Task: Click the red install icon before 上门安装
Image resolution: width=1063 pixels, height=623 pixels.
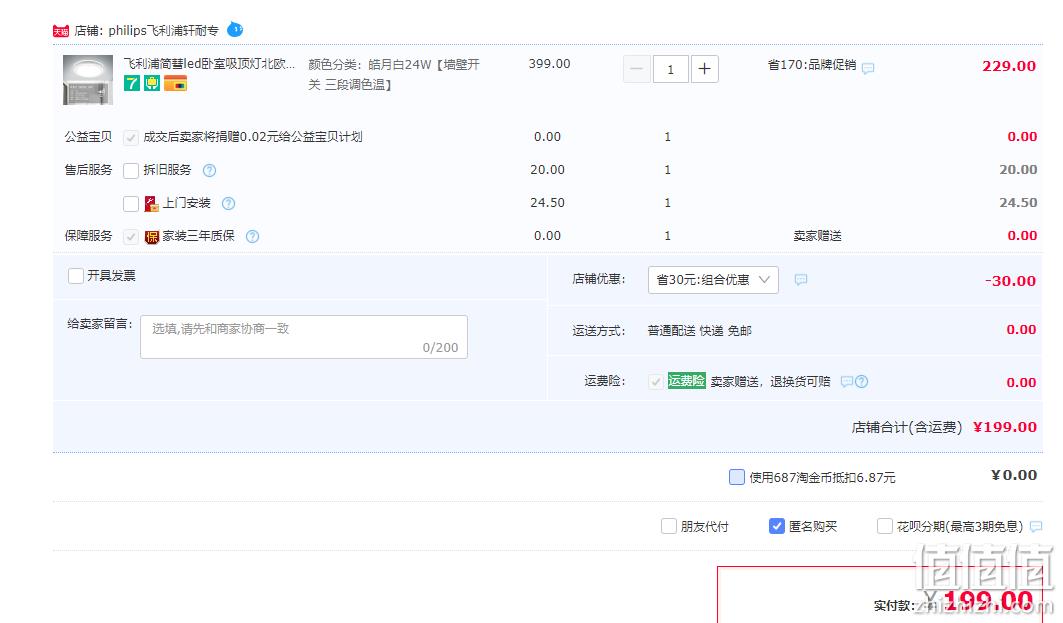Action: [151, 203]
